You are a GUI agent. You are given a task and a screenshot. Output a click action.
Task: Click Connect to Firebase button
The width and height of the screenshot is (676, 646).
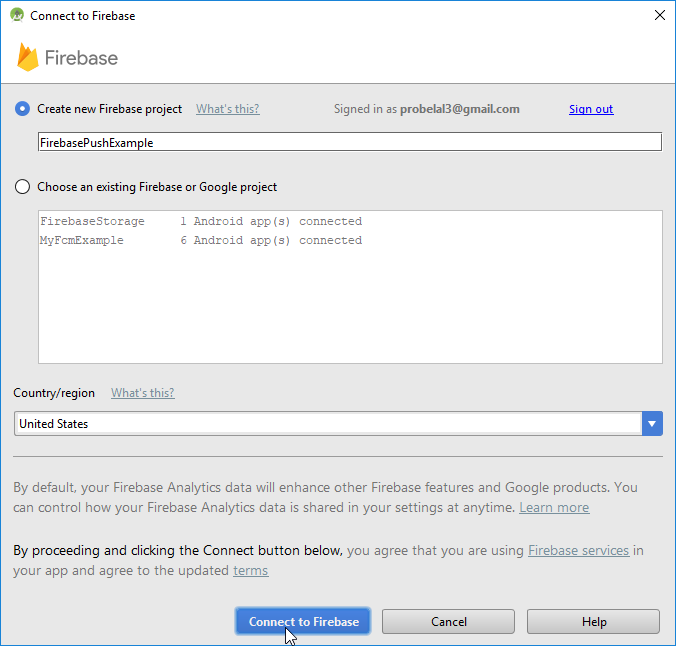pos(303,621)
